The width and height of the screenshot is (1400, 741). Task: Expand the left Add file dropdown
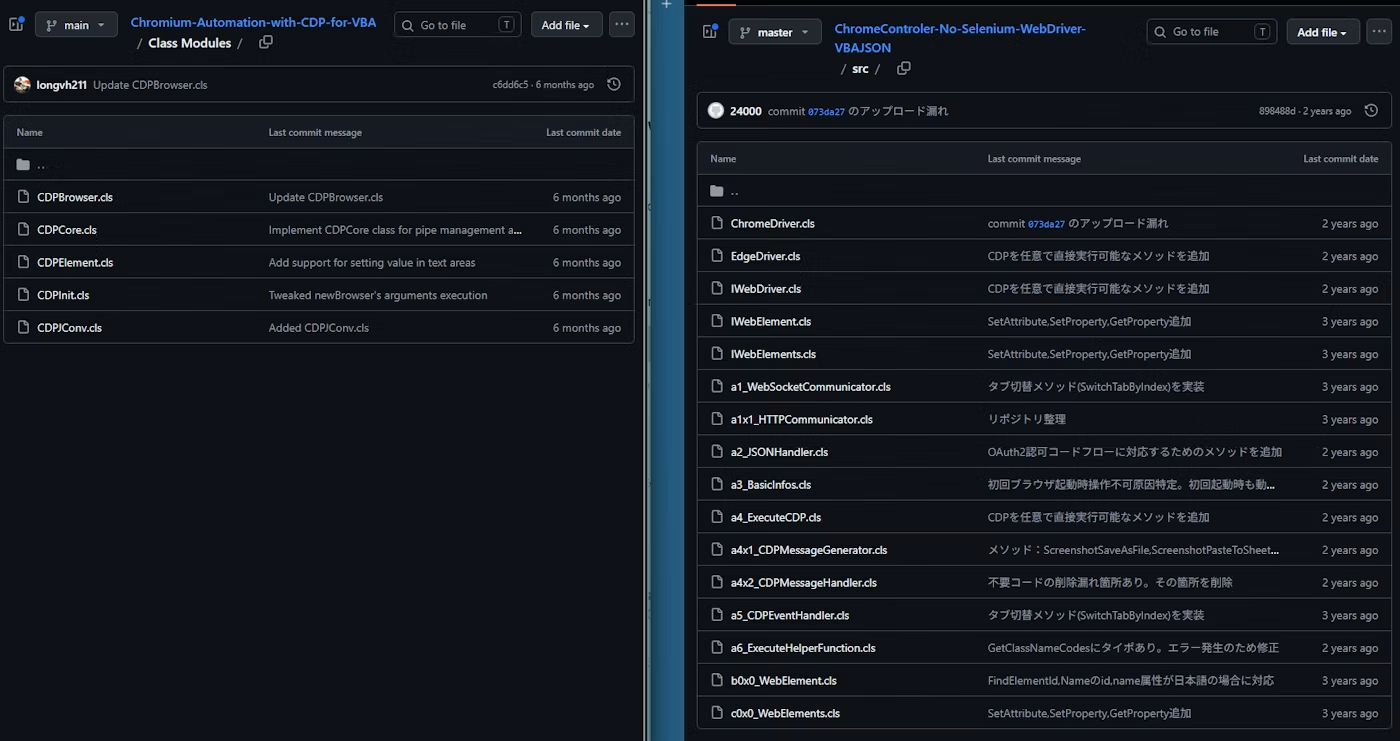tap(567, 25)
